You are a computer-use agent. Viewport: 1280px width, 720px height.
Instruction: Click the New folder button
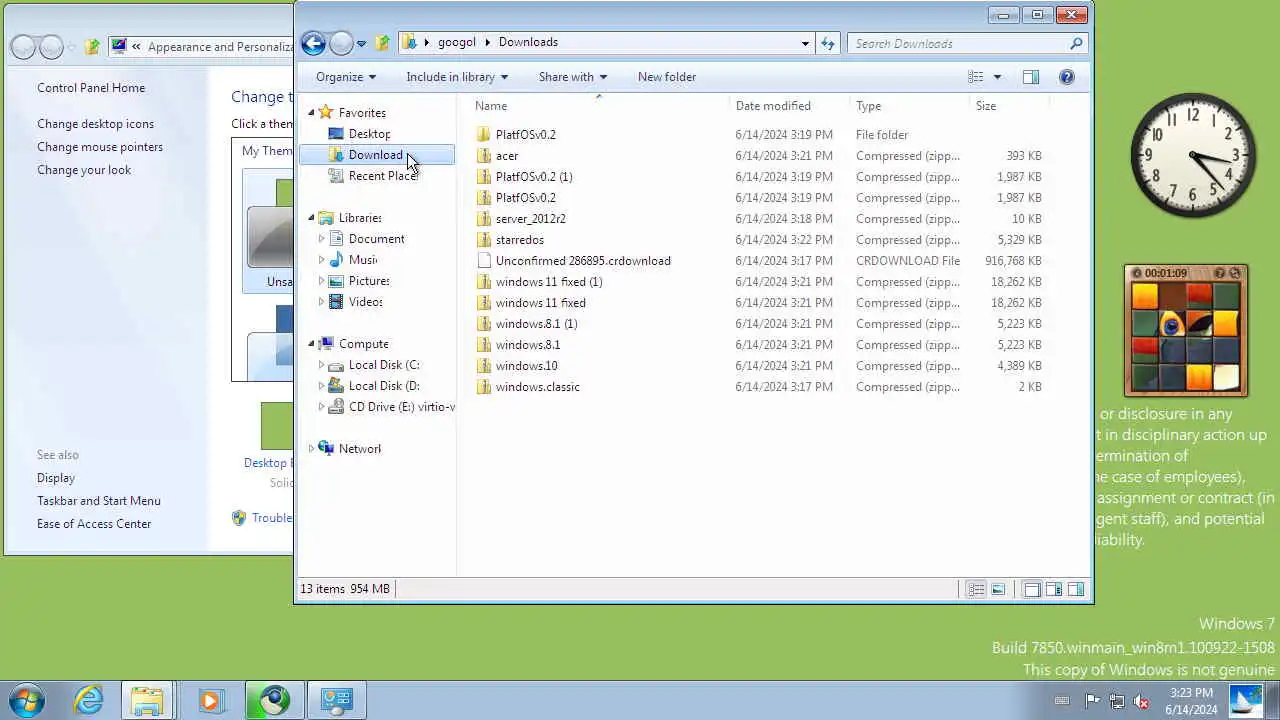pyautogui.click(x=667, y=77)
